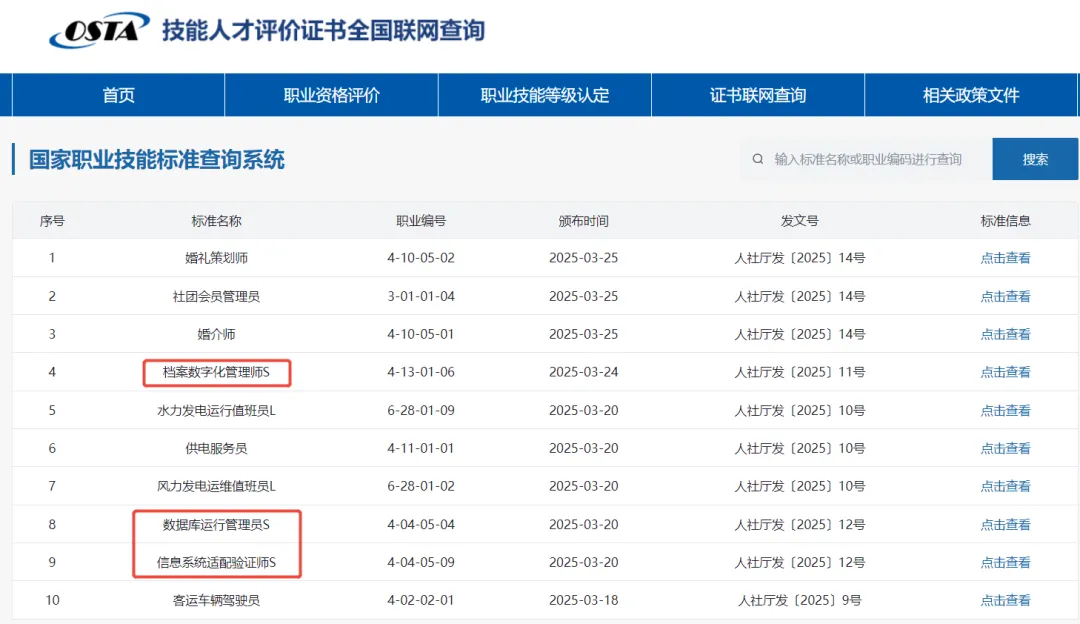View details of 婚介师 standard

click(x=1005, y=334)
